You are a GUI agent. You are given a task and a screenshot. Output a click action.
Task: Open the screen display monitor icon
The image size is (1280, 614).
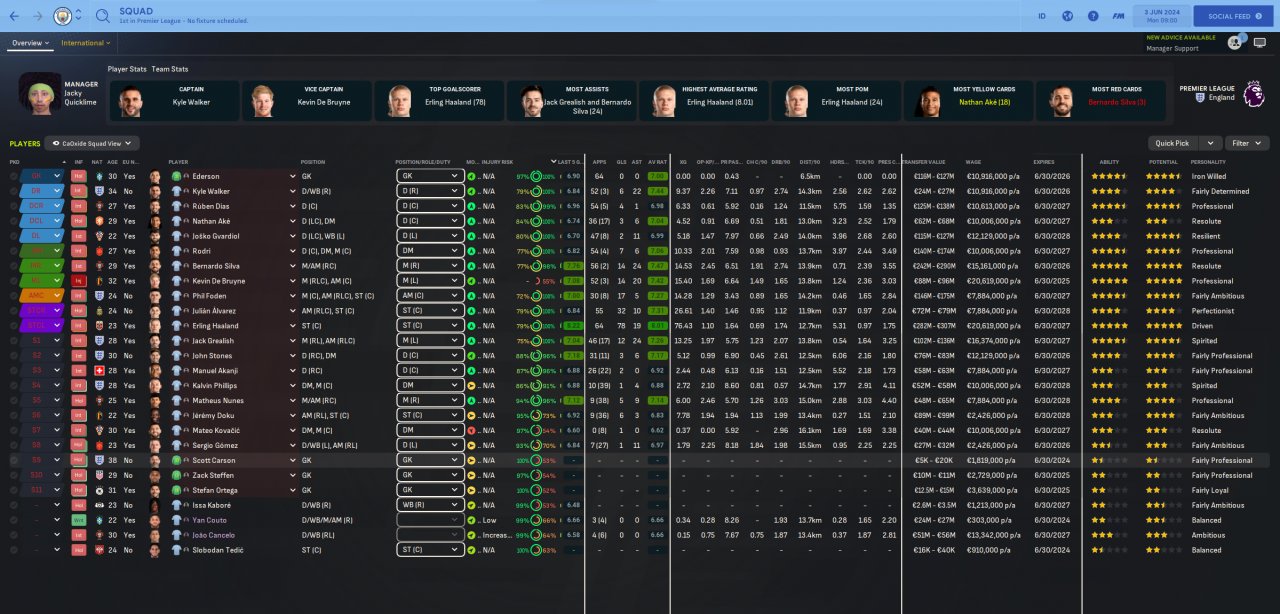[x=1260, y=43]
